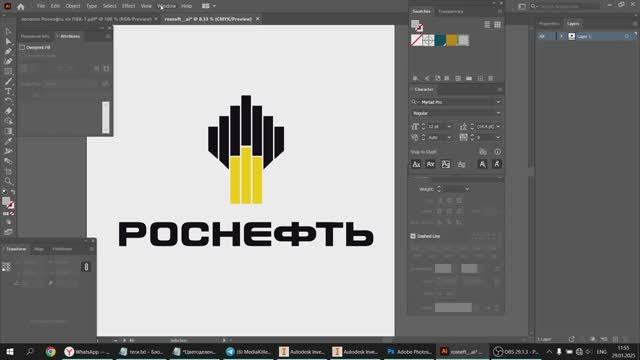The height and width of the screenshot is (360, 640).
Task: Open the Help menu
Action: [x=187, y=6]
